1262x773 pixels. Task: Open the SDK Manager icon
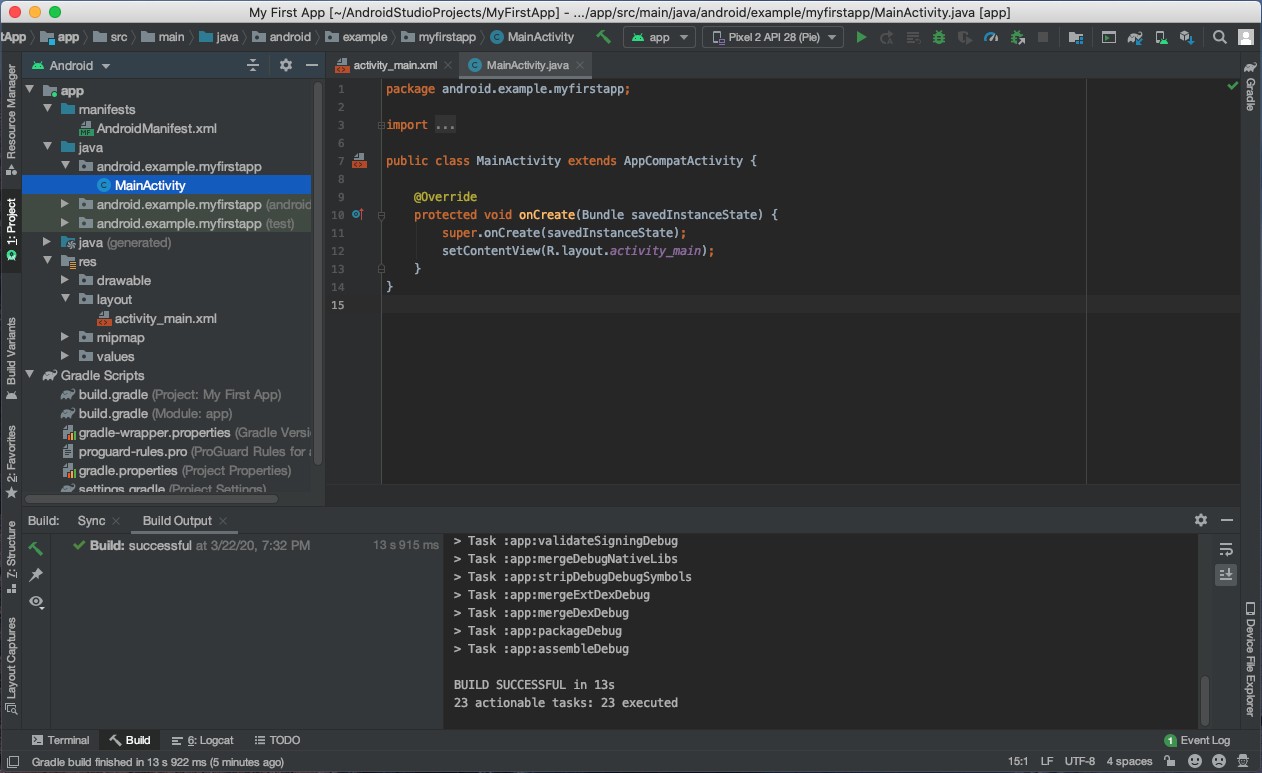[1187, 37]
